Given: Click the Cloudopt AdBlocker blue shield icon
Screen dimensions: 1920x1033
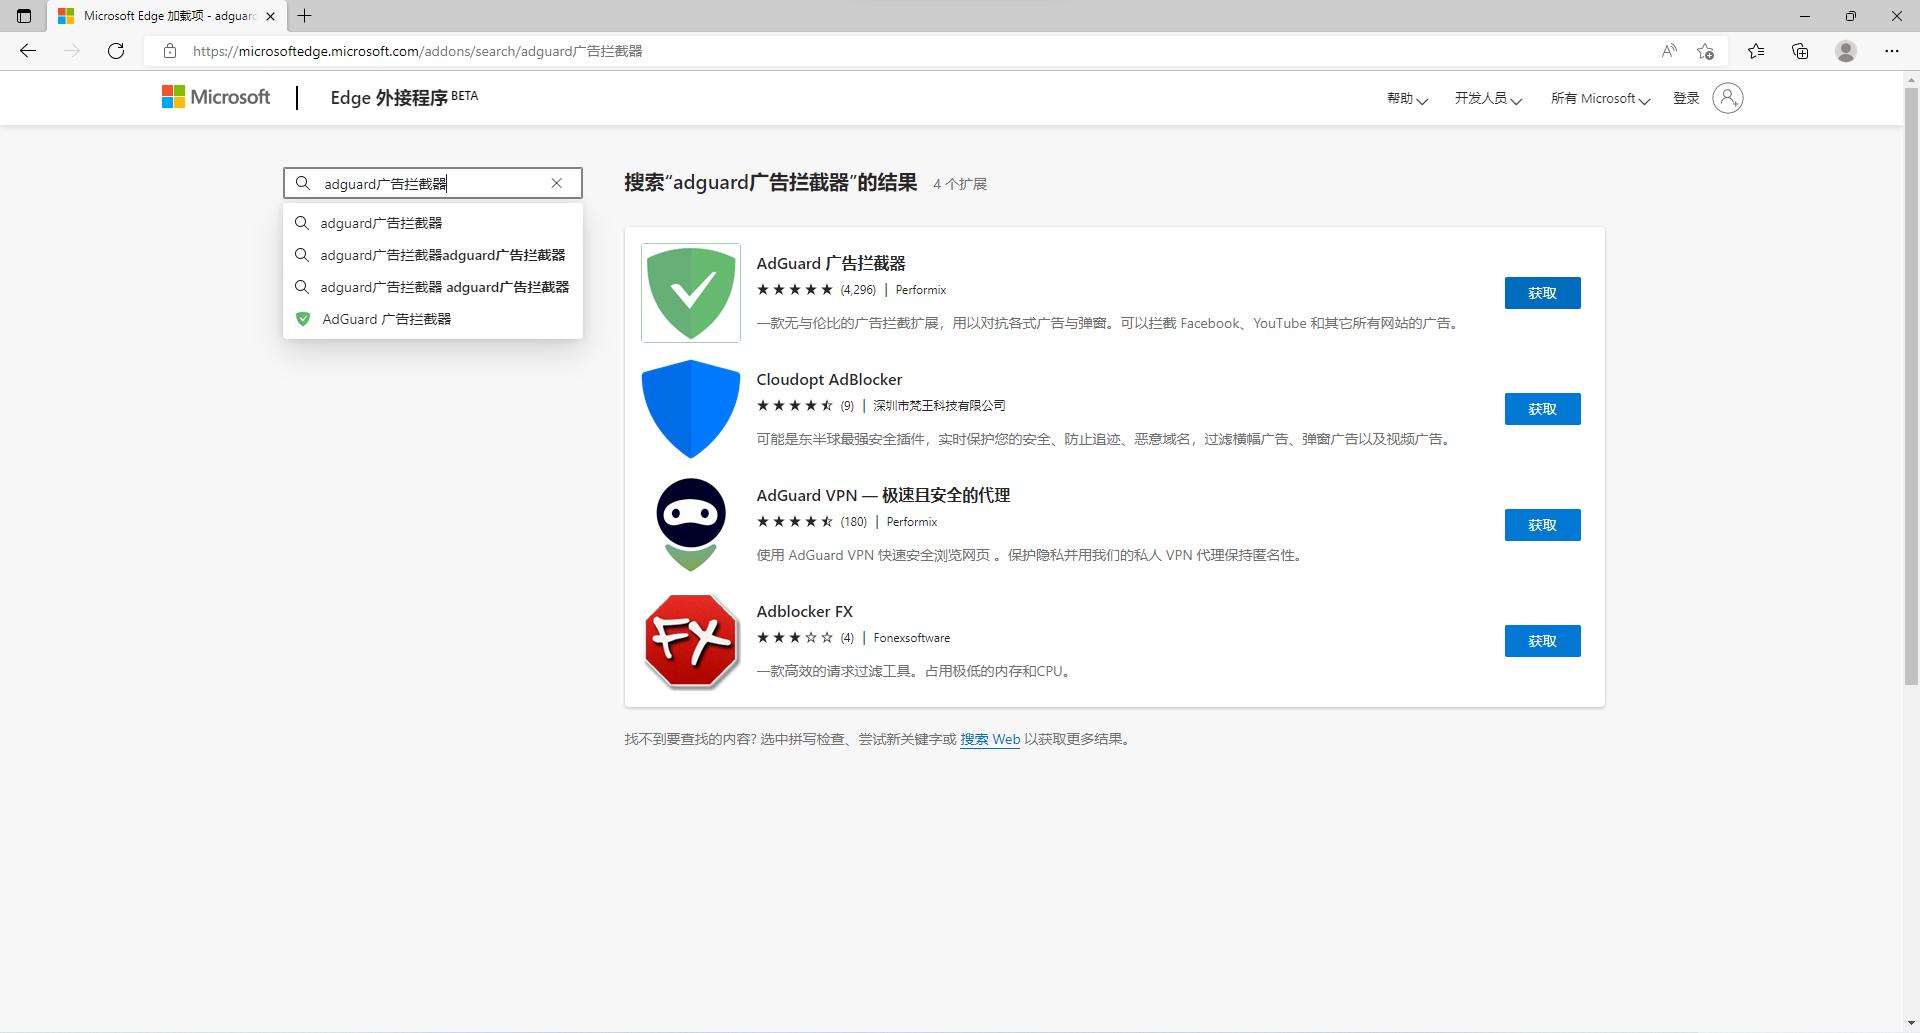Looking at the screenshot, I should [690, 408].
